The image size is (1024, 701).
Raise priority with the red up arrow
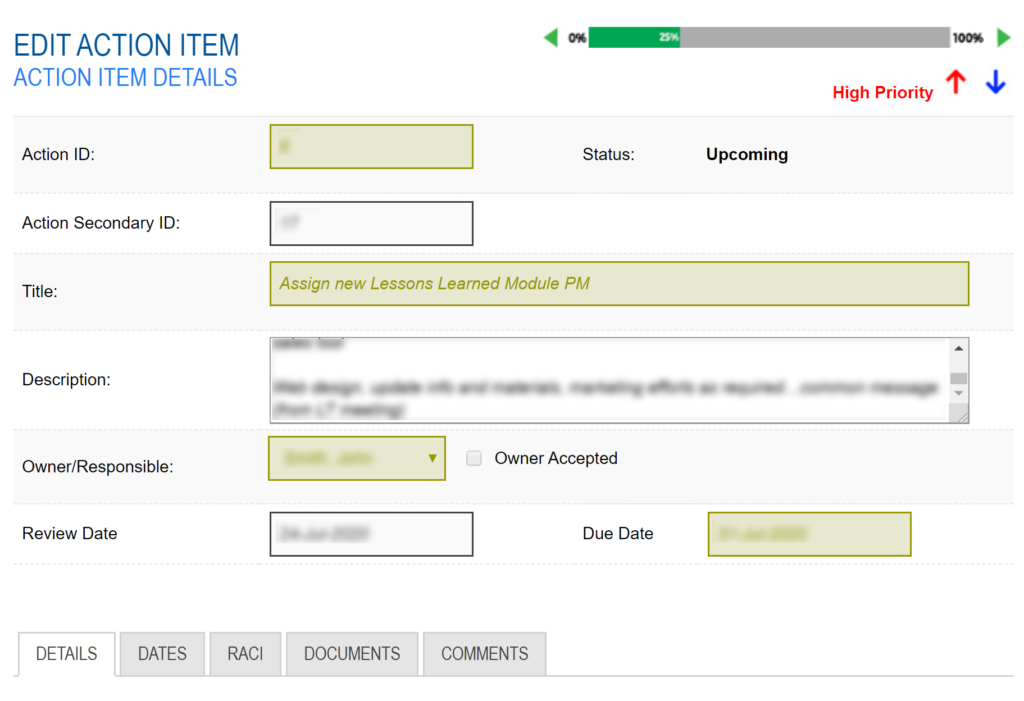point(956,82)
